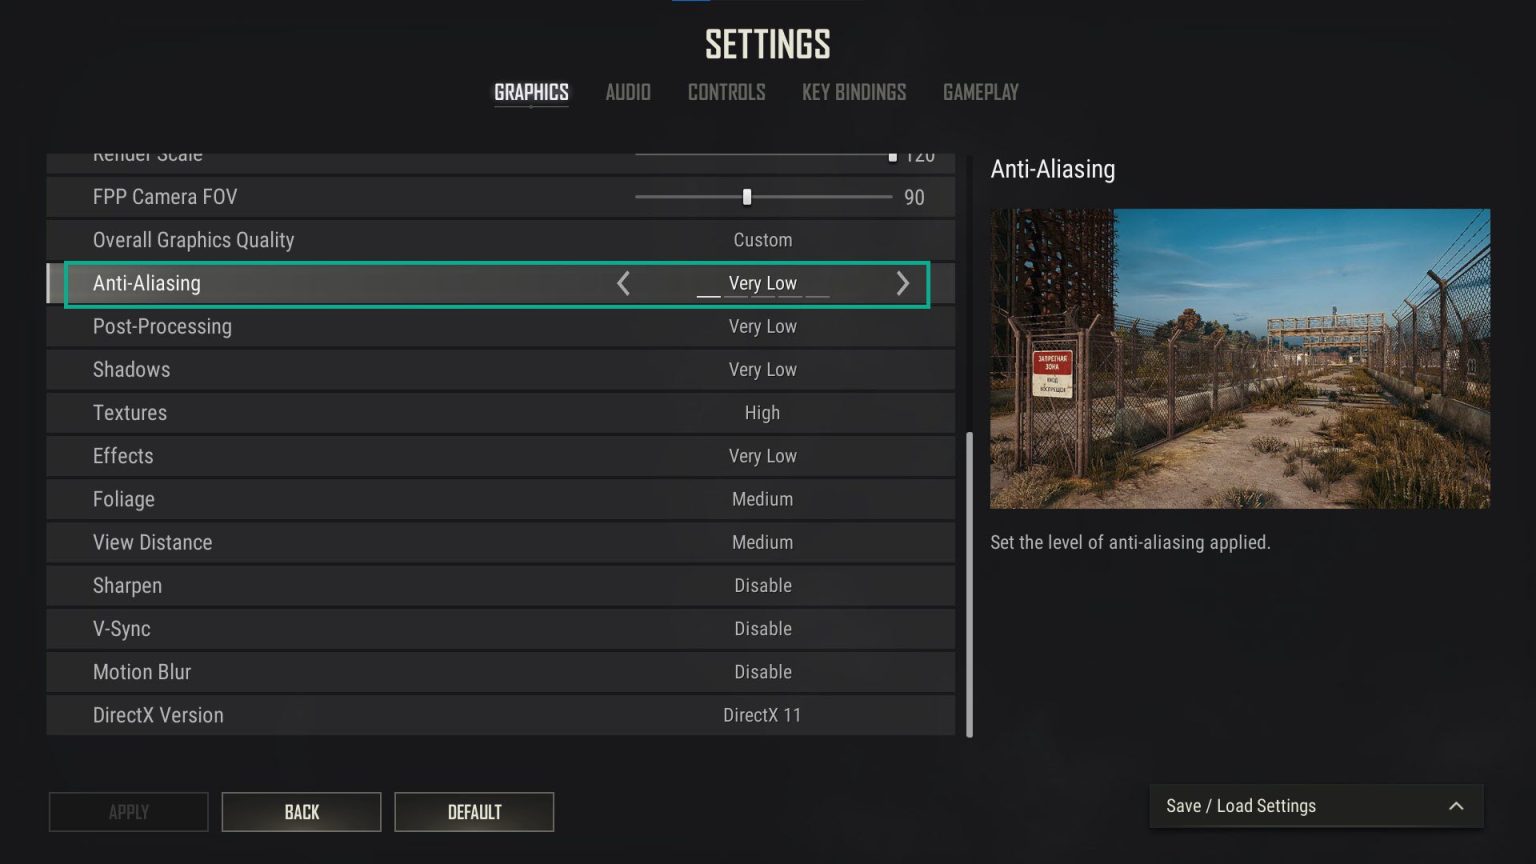
Task: Open the Controls tab
Action: [x=726, y=92]
